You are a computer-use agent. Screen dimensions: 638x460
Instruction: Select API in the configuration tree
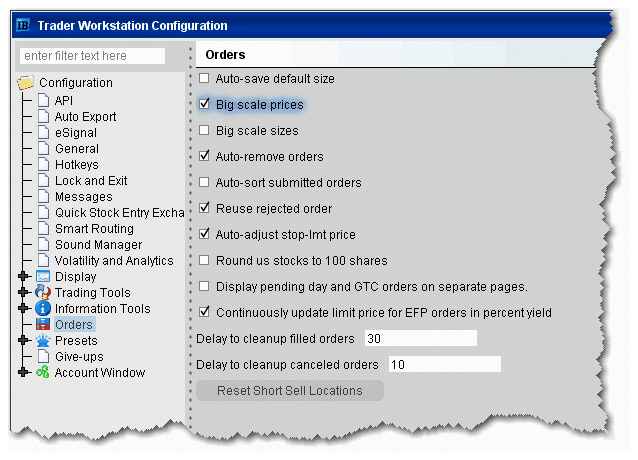point(64,100)
